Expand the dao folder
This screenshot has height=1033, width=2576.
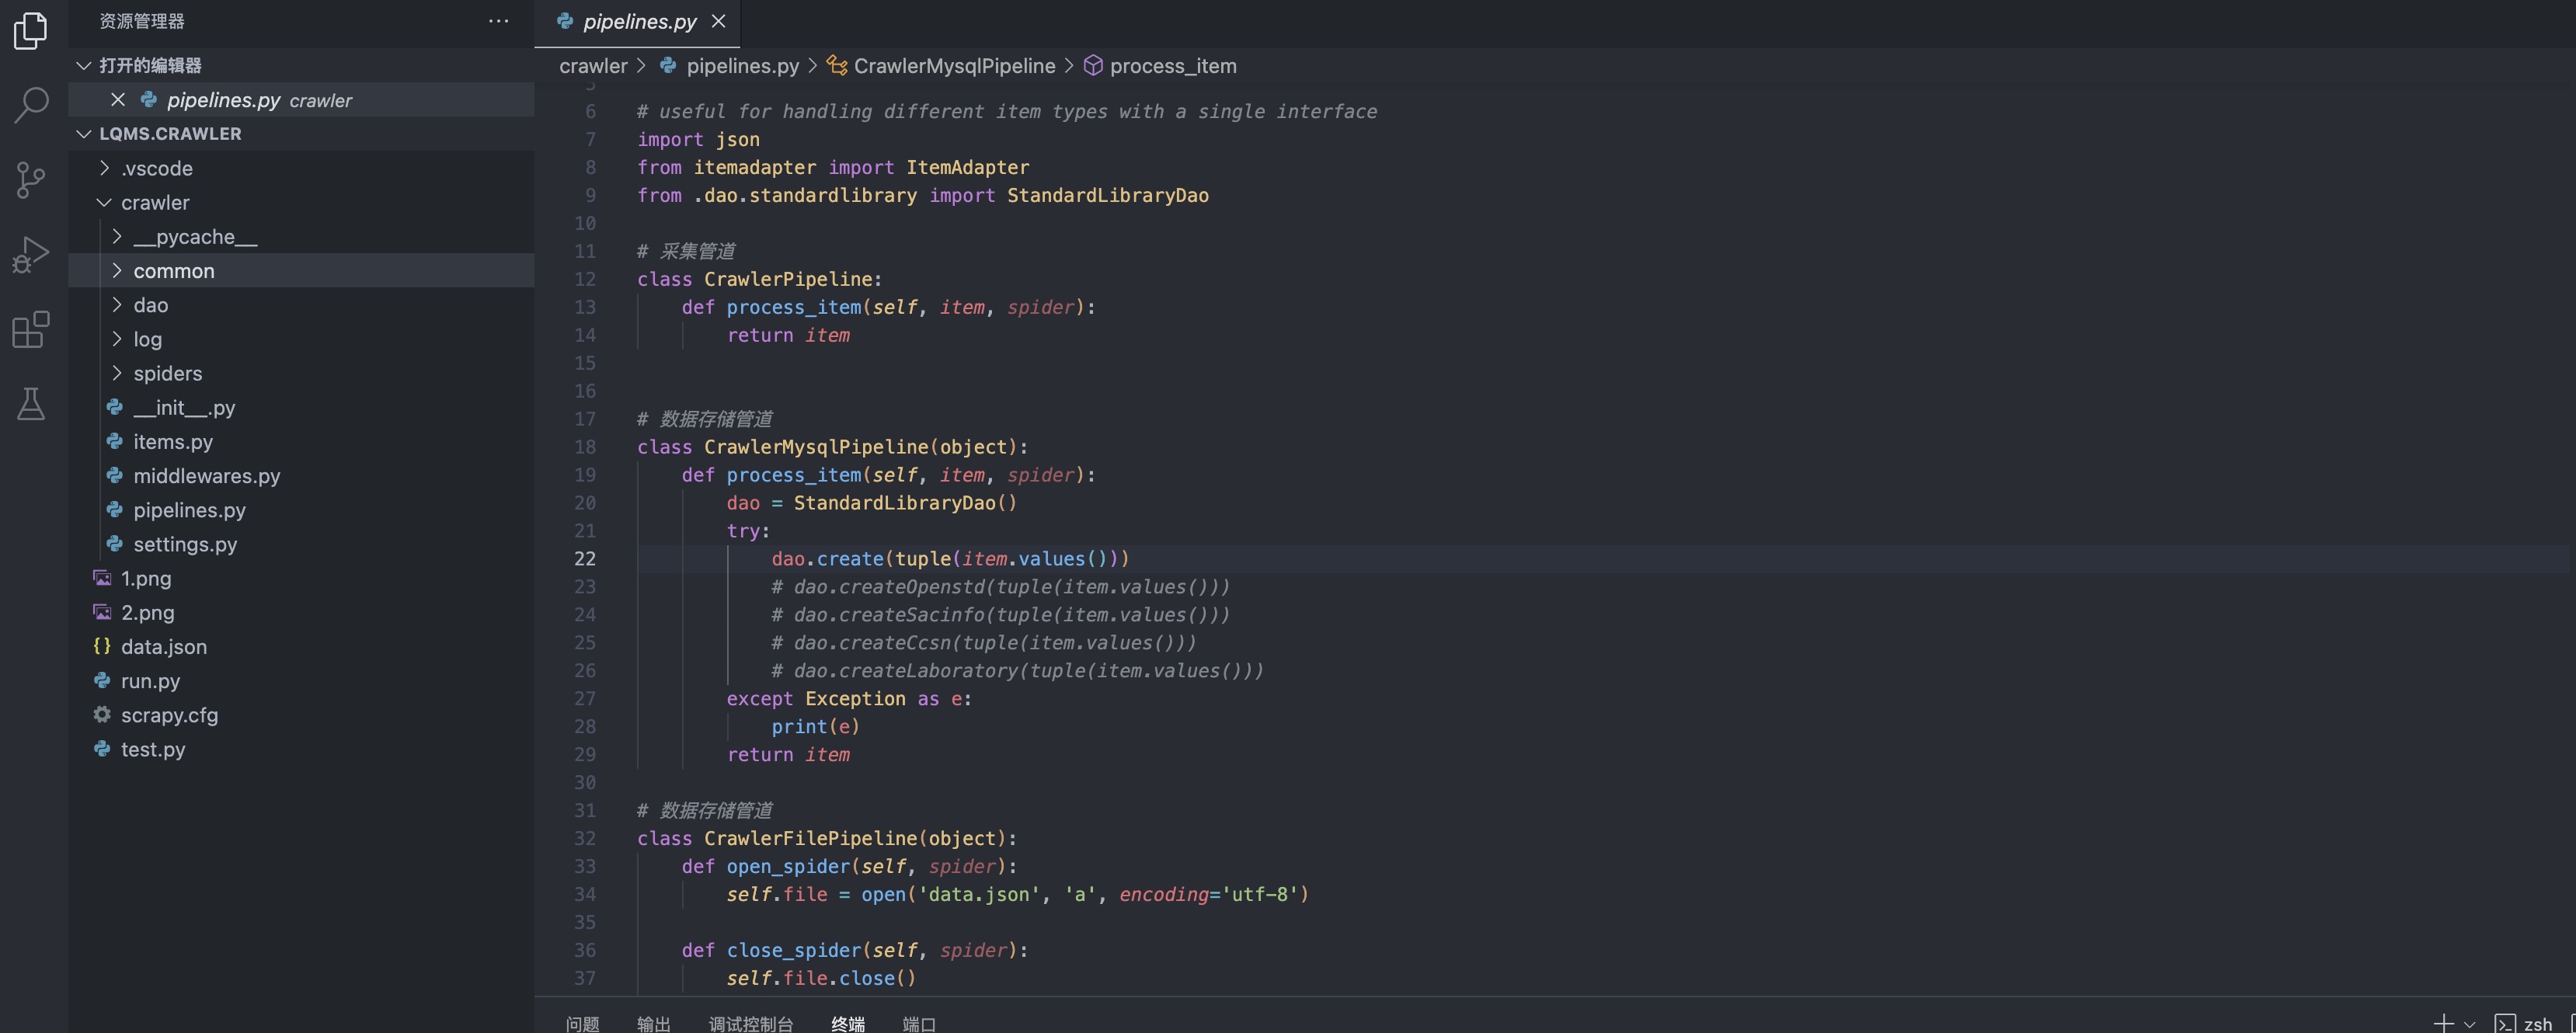(x=117, y=305)
